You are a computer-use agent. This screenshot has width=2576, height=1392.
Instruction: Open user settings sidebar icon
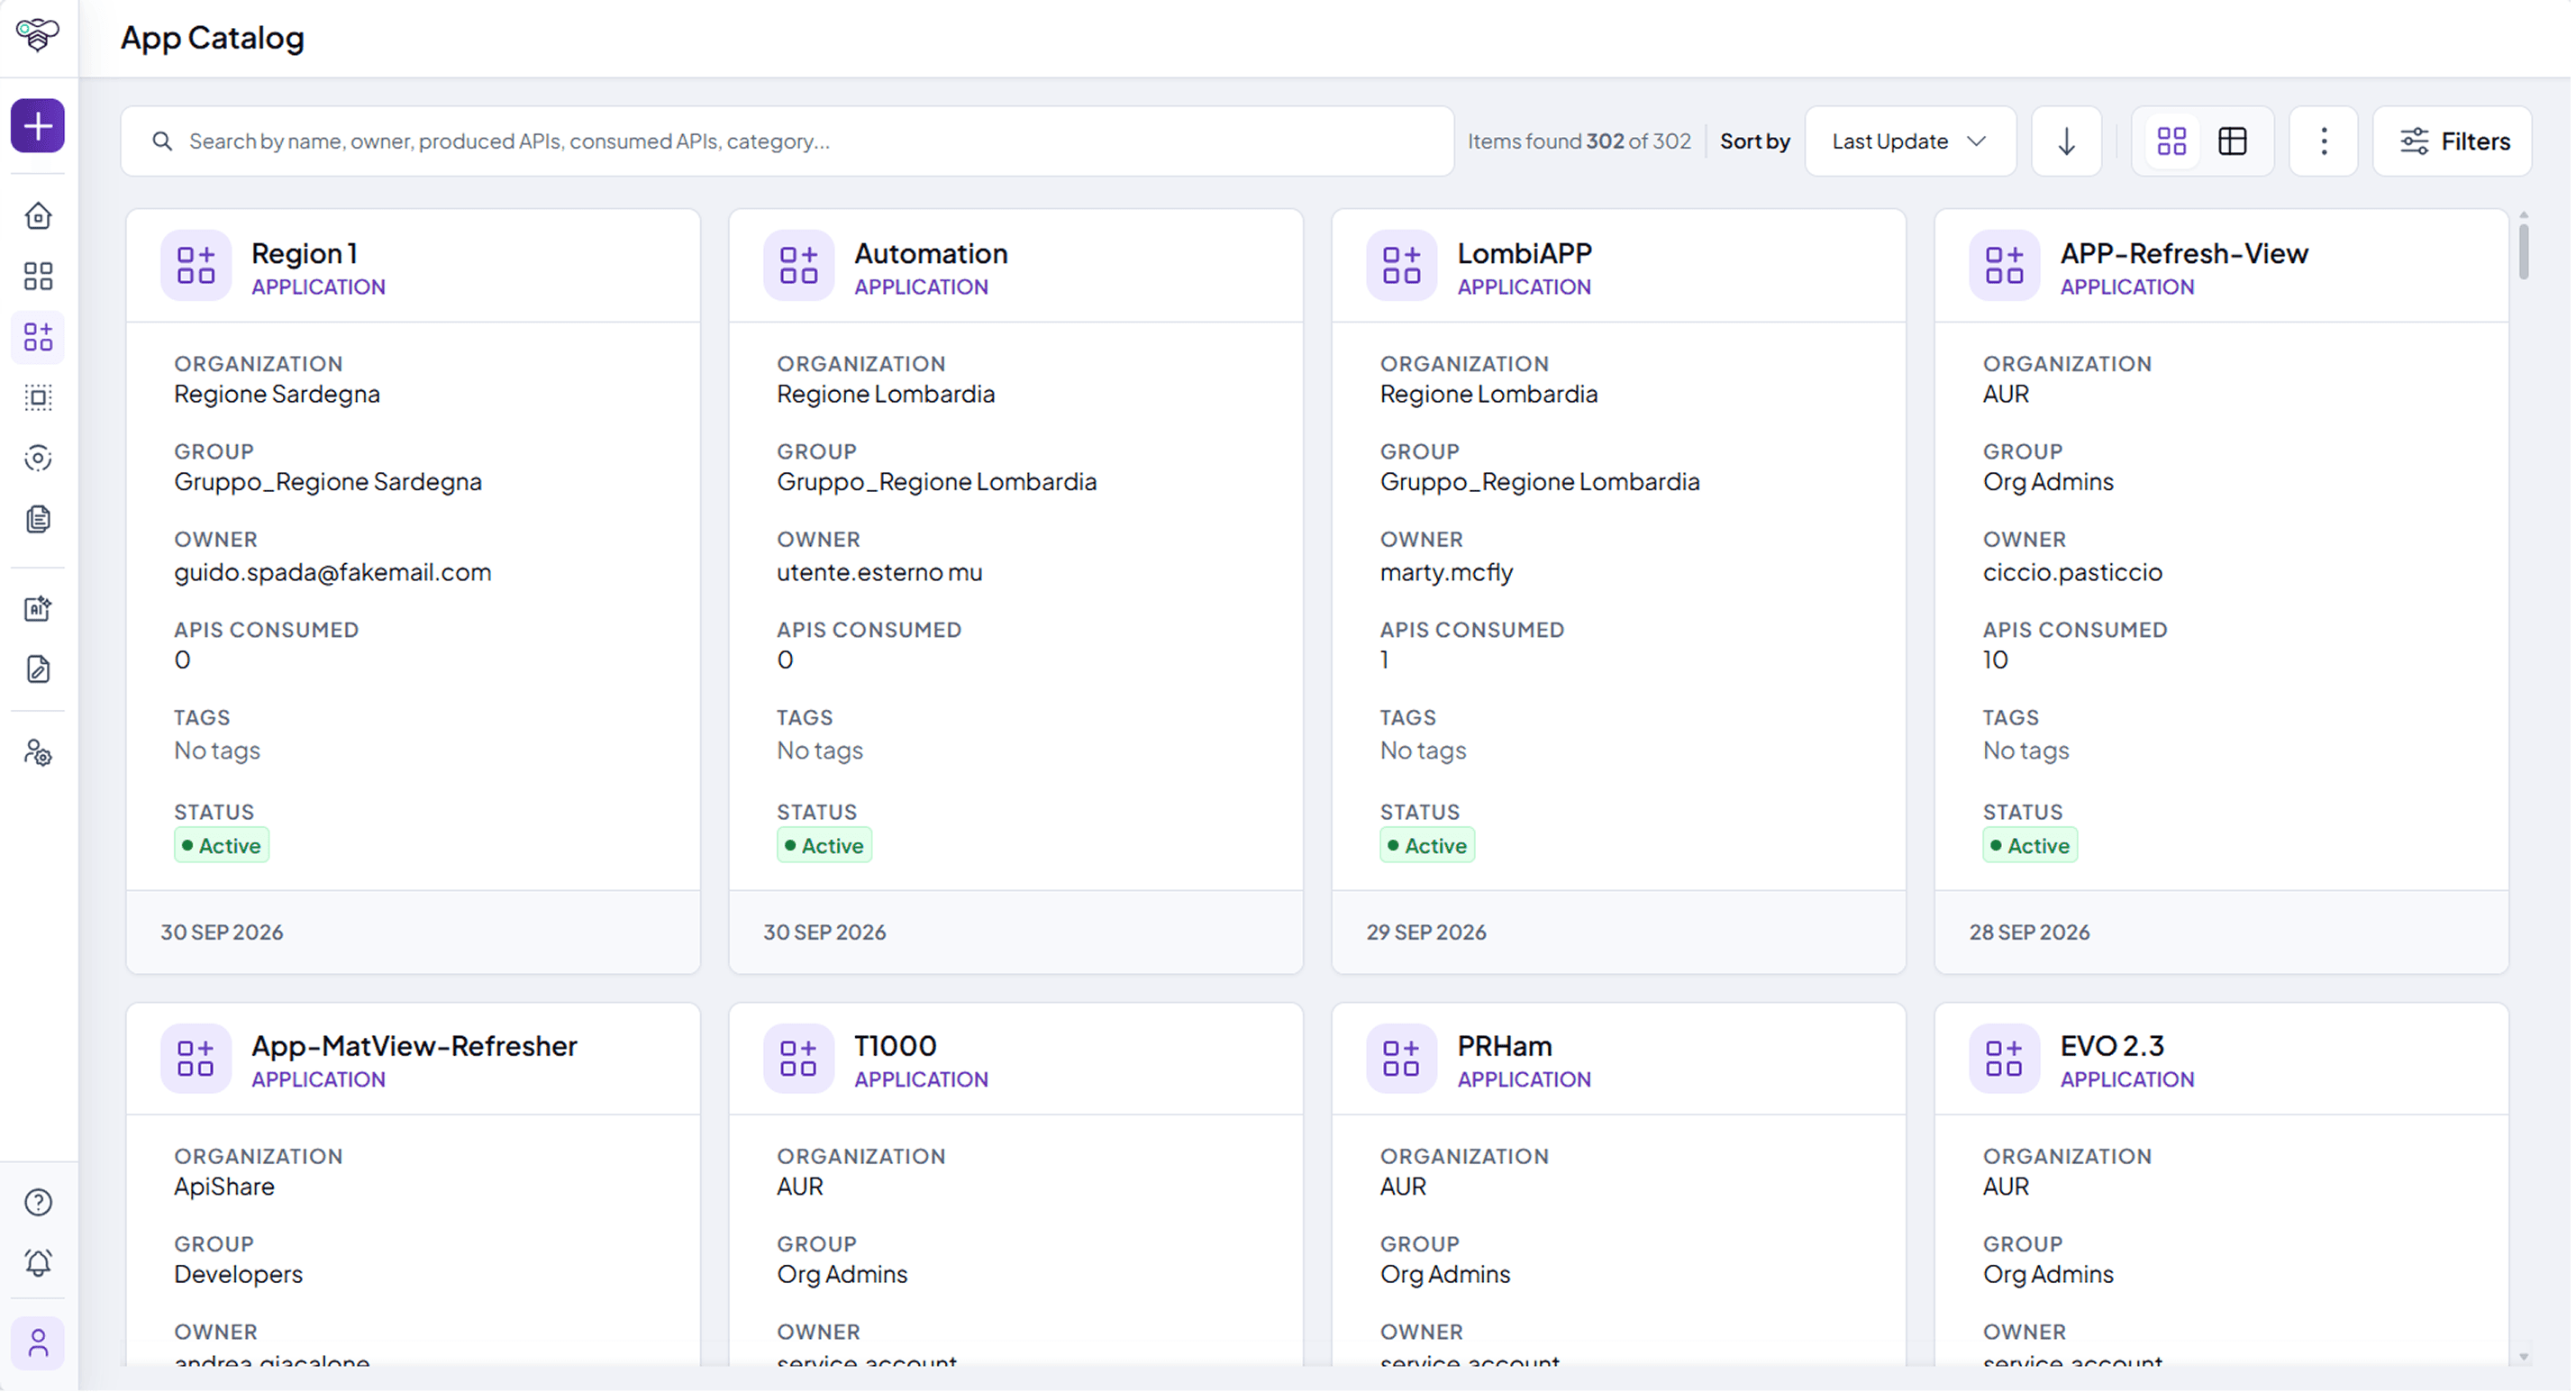[38, 754]
